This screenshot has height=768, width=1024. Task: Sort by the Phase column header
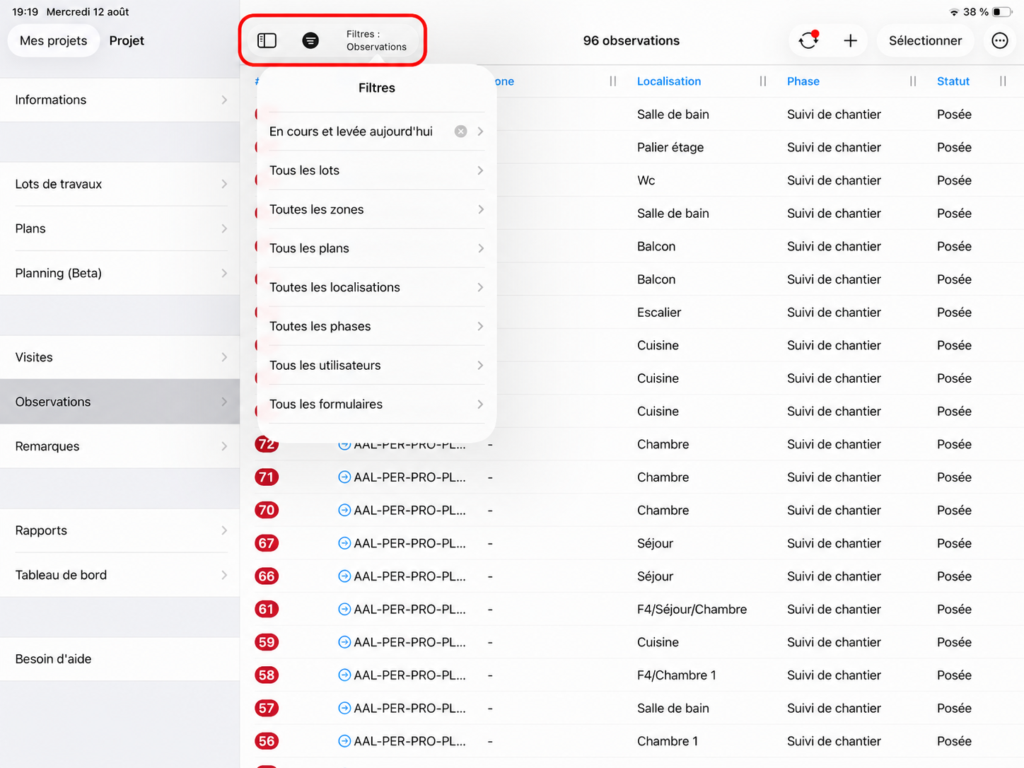(x=803, y=81)
